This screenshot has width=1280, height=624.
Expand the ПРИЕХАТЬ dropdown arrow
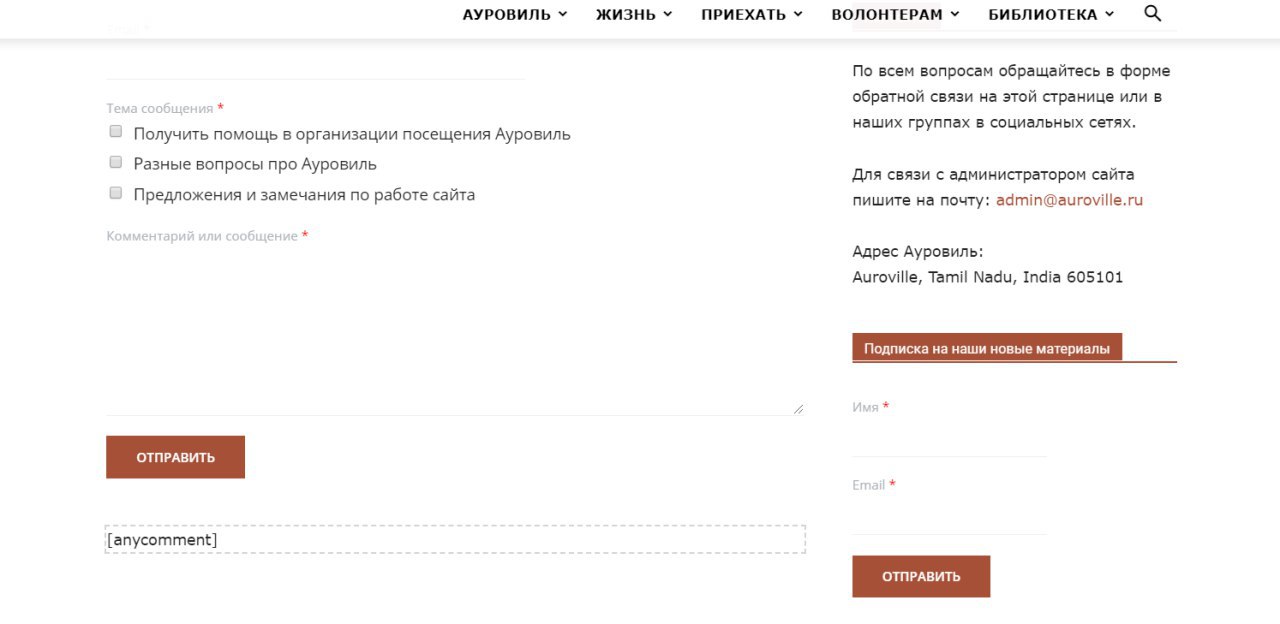tap(798, 14)
